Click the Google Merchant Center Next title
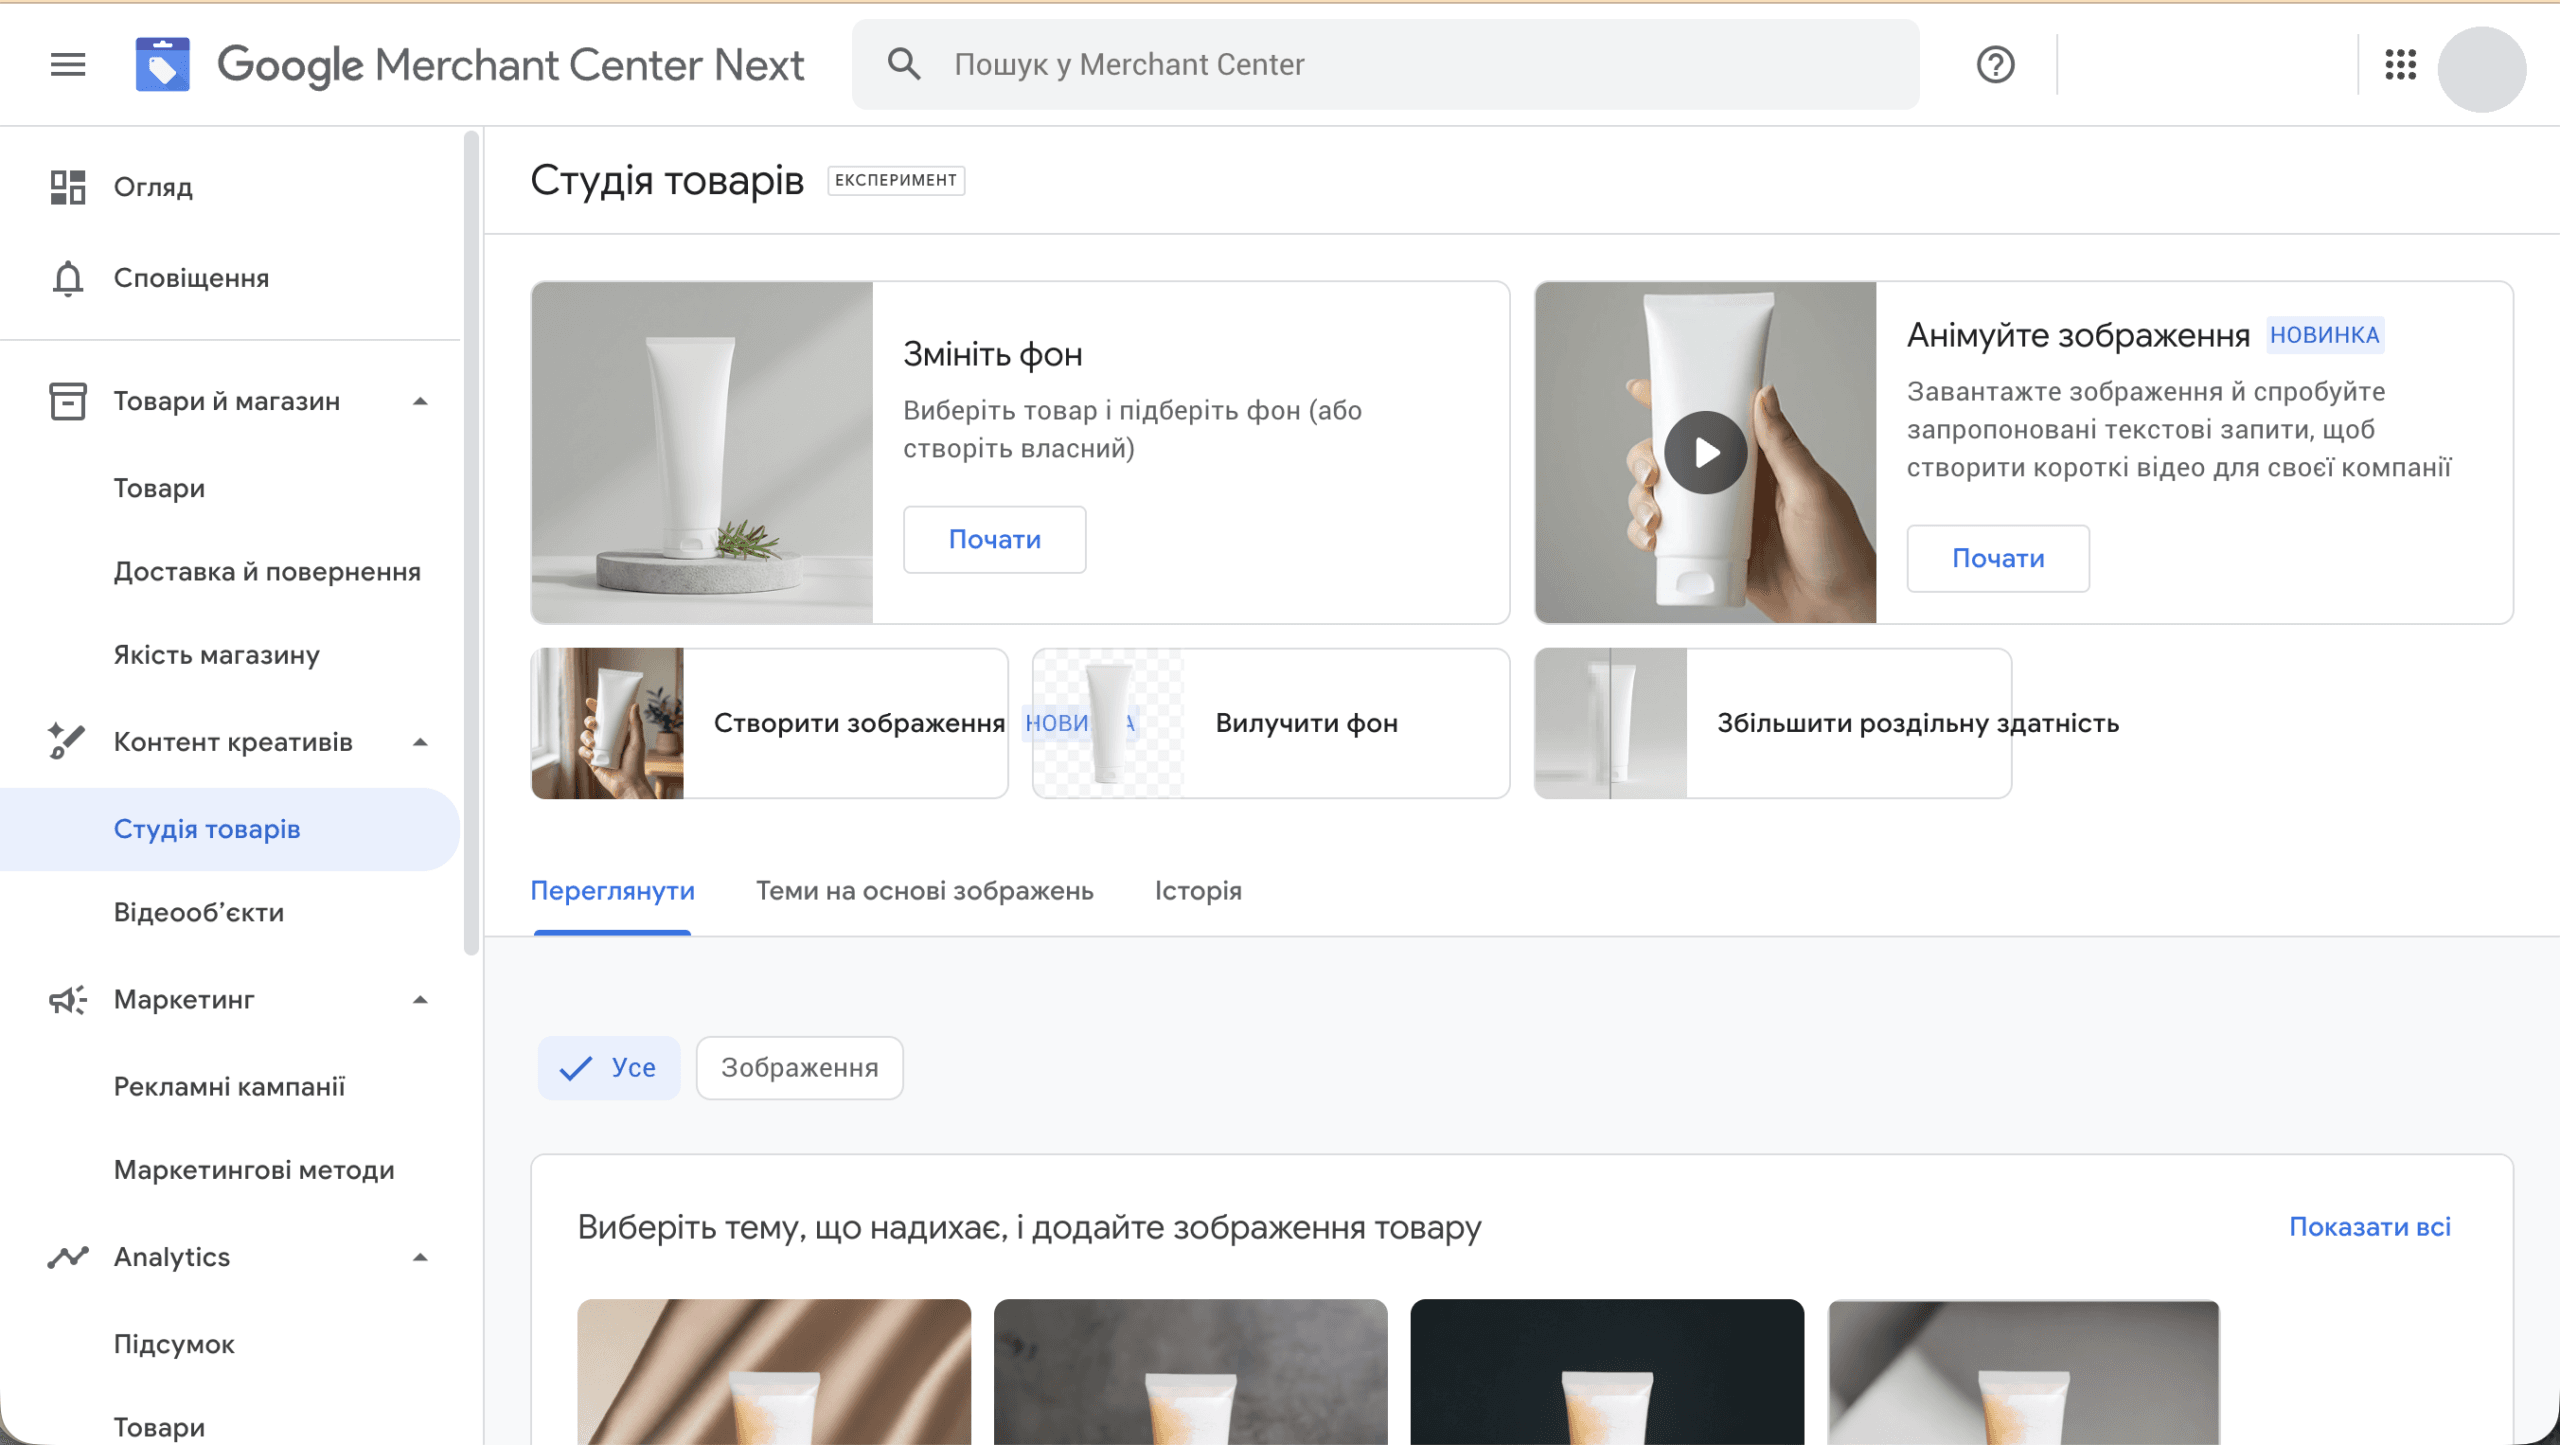2560x1445 pixels. (510, 65)
